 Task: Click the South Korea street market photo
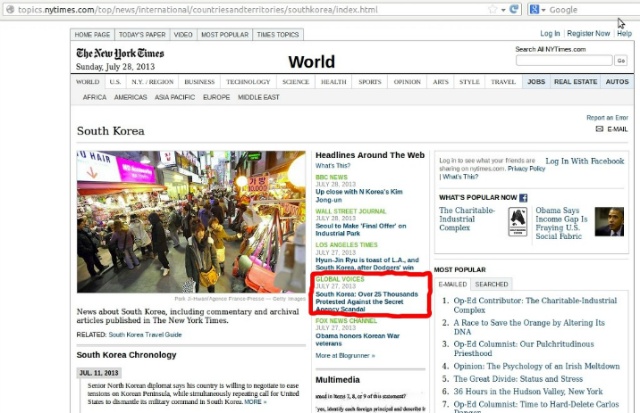(x=191, y=222)
